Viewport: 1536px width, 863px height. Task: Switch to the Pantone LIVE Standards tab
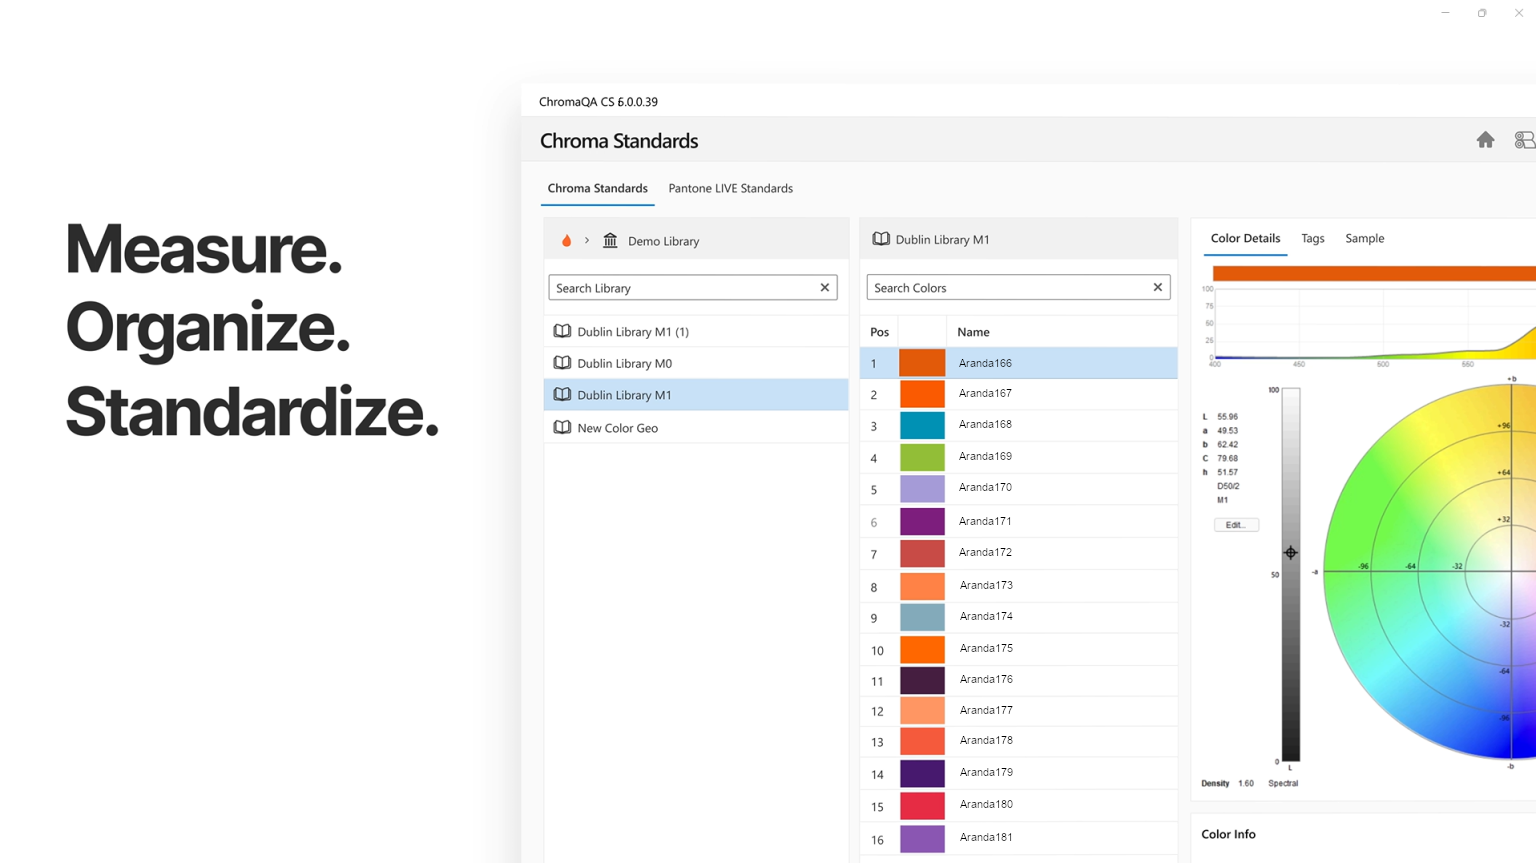tap(730, 188)
